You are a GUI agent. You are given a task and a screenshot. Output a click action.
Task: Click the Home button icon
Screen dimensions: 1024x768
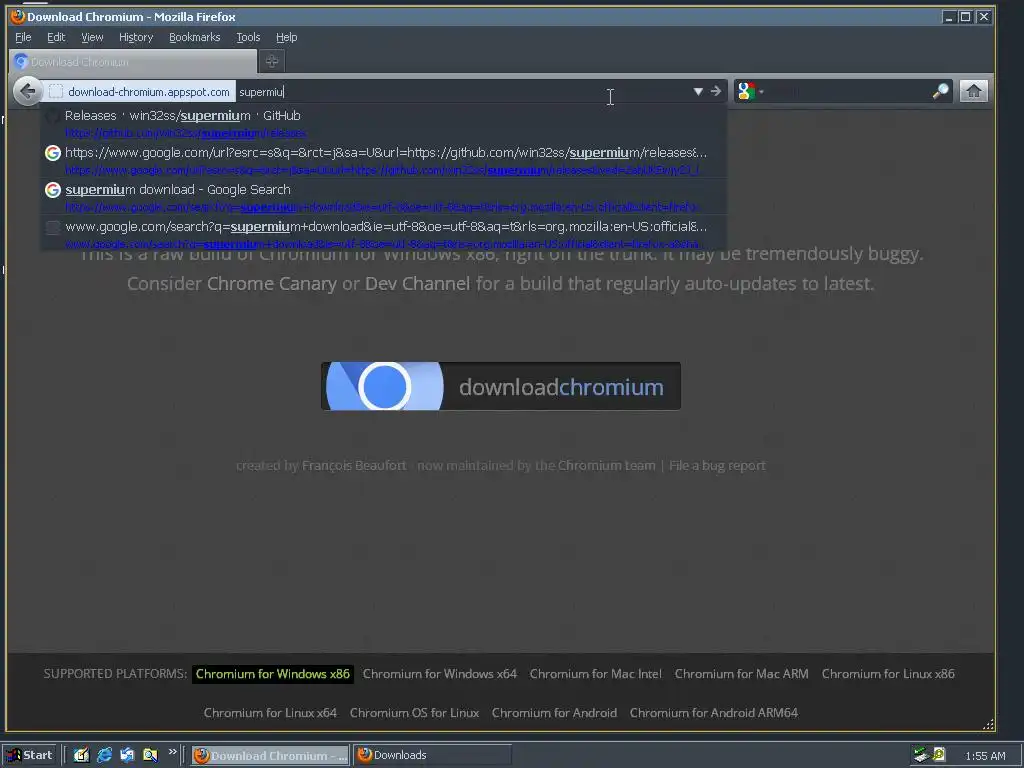(973, 91)
